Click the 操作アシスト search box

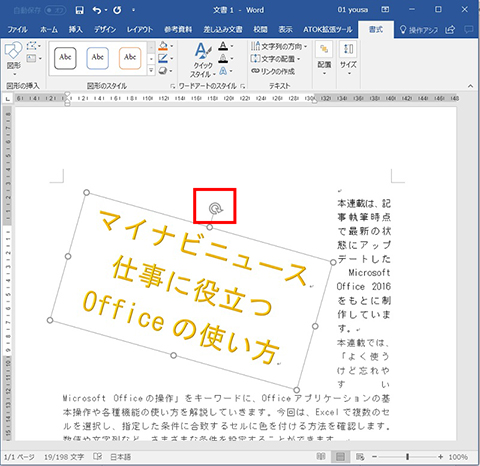tap(419, 30)
